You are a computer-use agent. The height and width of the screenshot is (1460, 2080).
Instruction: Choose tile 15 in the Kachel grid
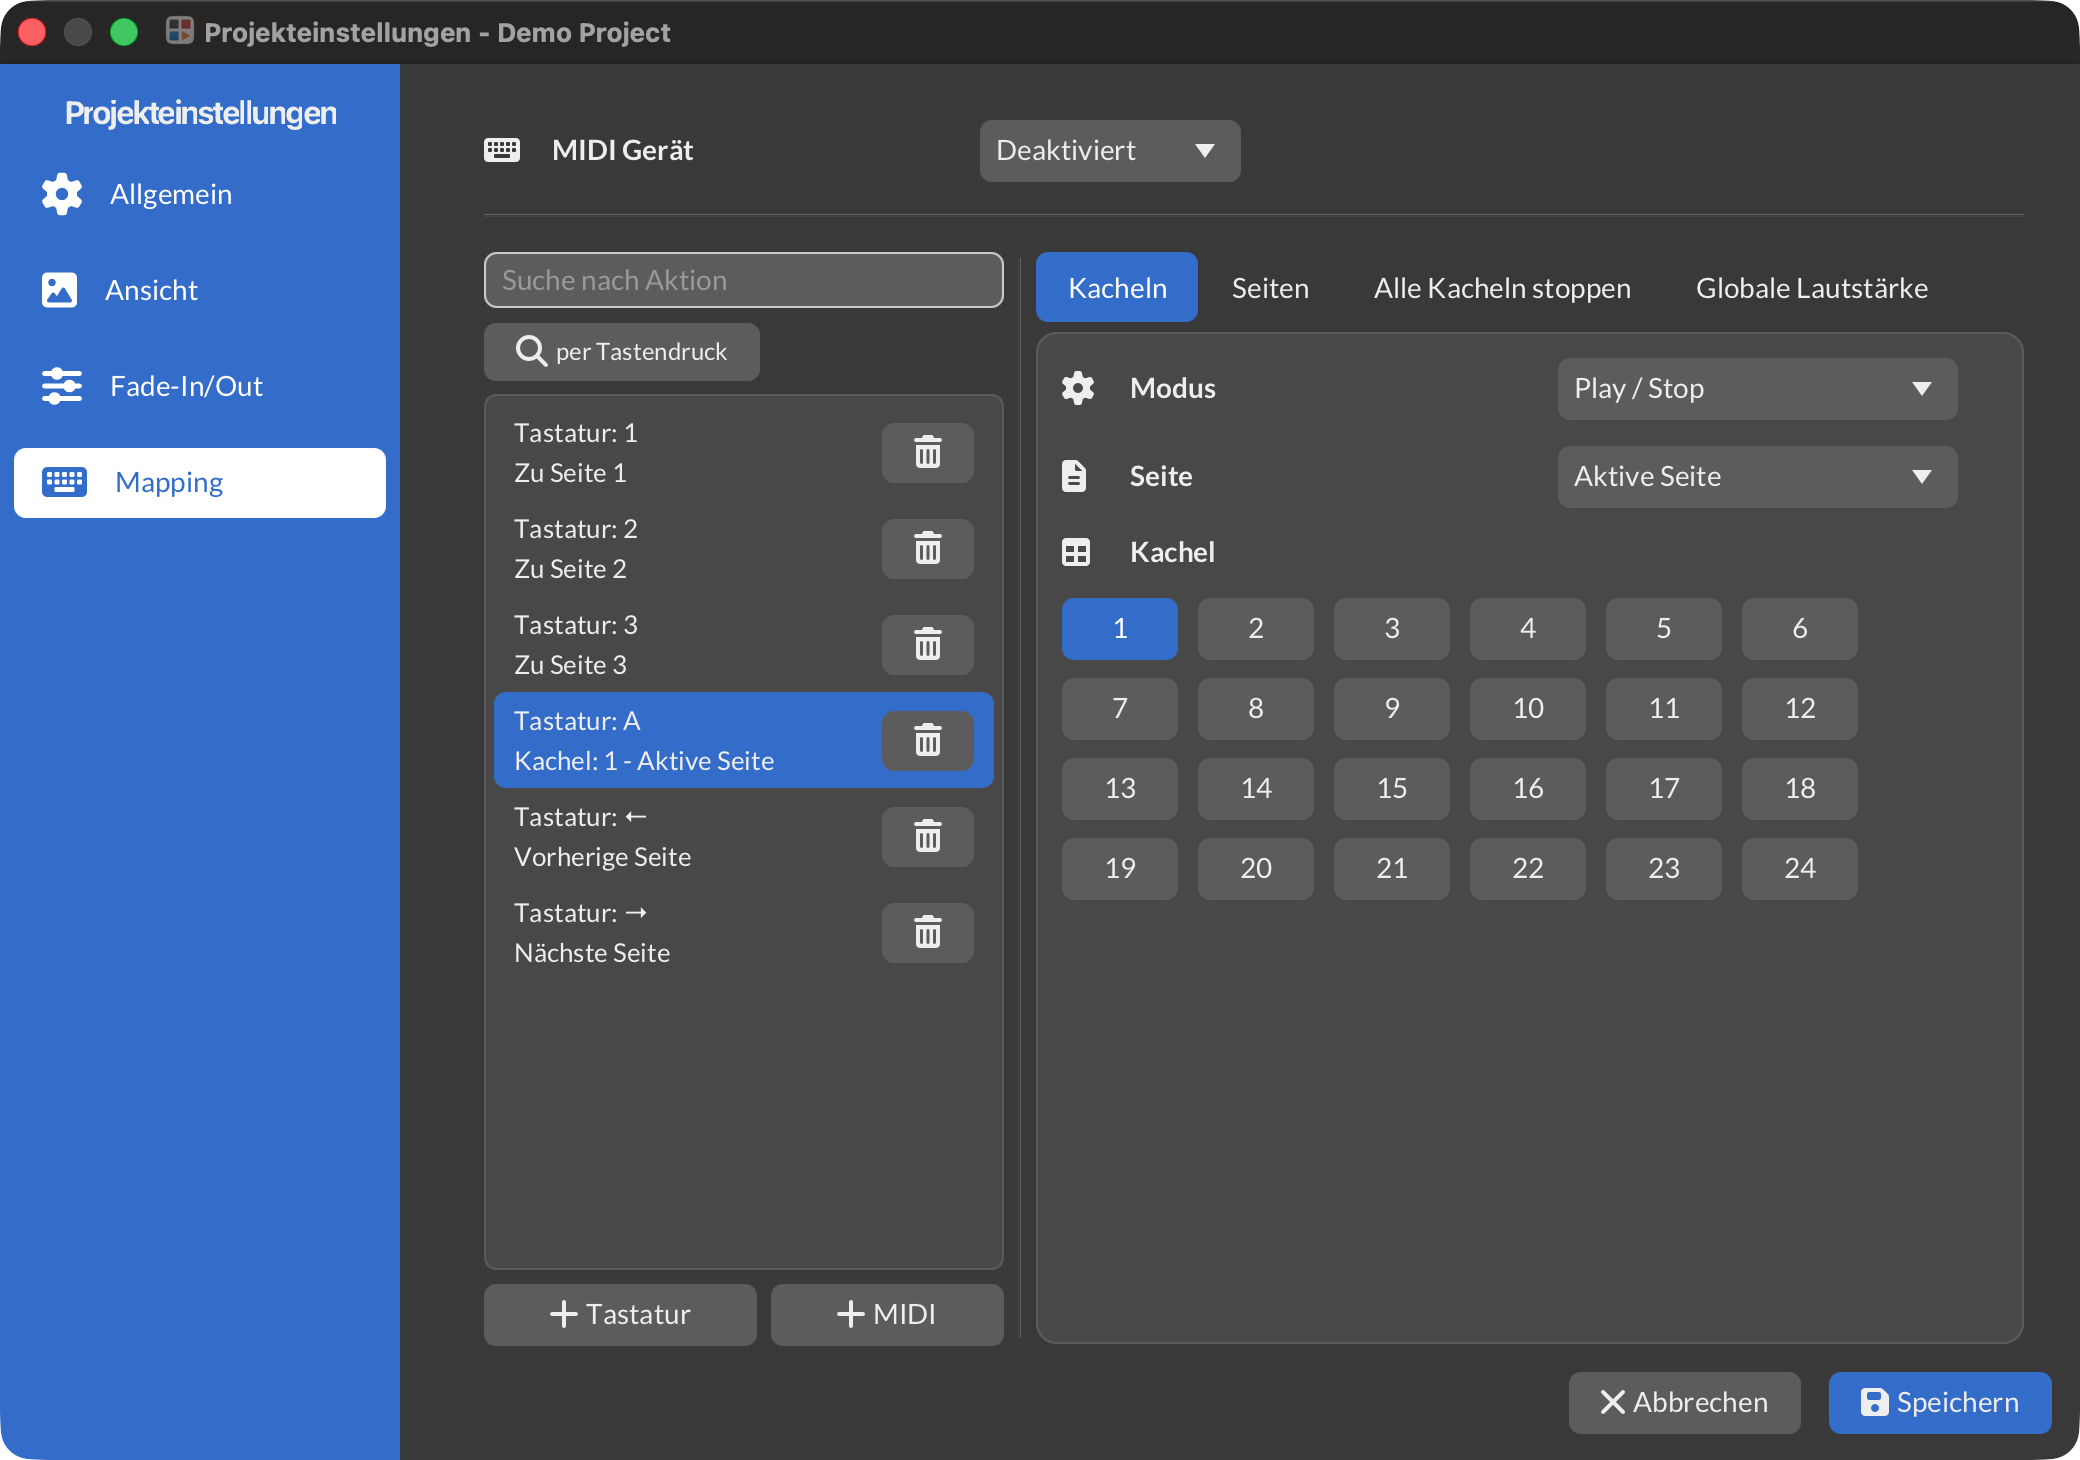[1392, 789]
